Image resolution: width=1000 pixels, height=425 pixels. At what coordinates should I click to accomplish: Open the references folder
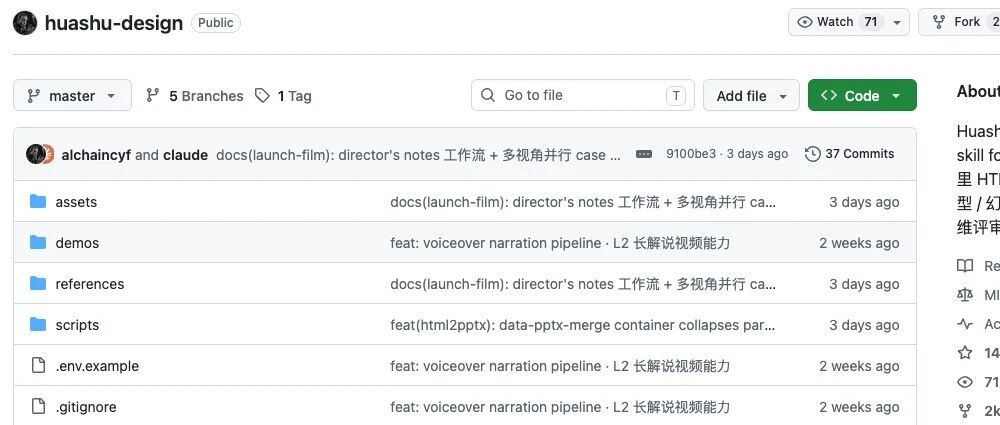90,284
